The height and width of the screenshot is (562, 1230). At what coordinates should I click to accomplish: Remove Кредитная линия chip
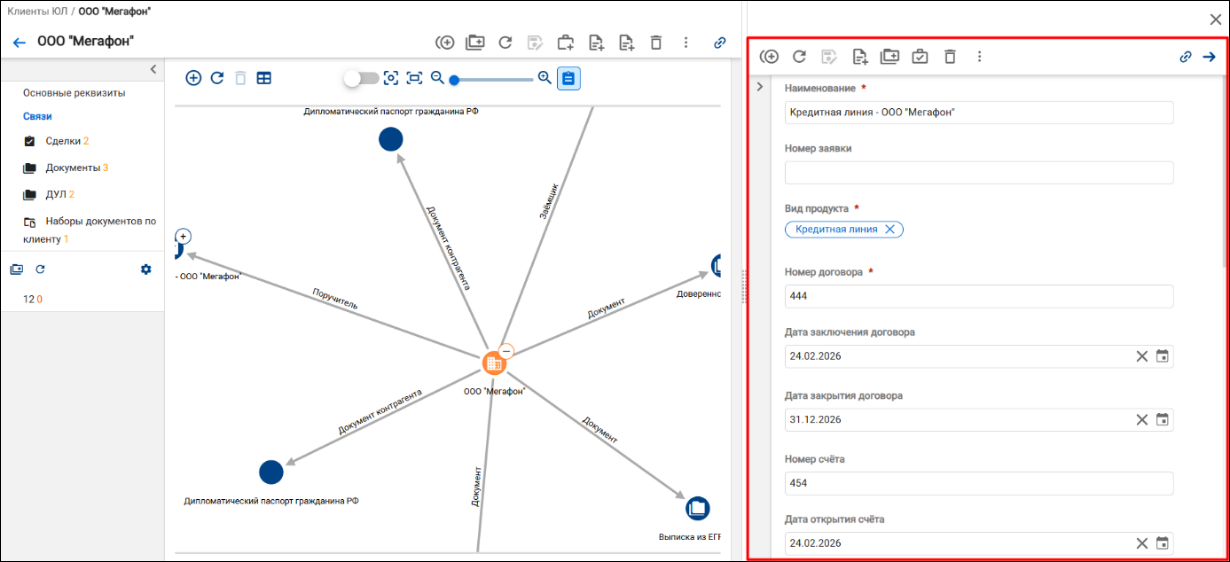[x=889, y=229]
